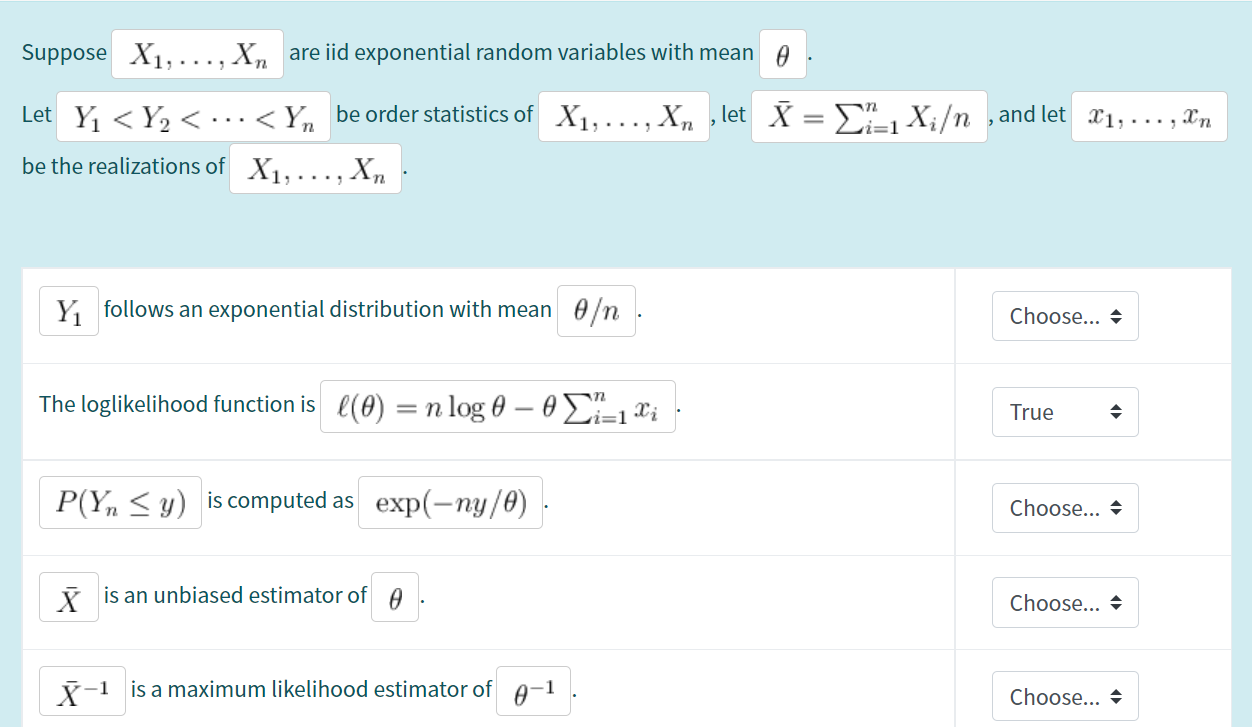This screenshot has height=727, width=1252.
Task: Click the P(Yn ≤ y) formula box
Action: tap(120, 501)
